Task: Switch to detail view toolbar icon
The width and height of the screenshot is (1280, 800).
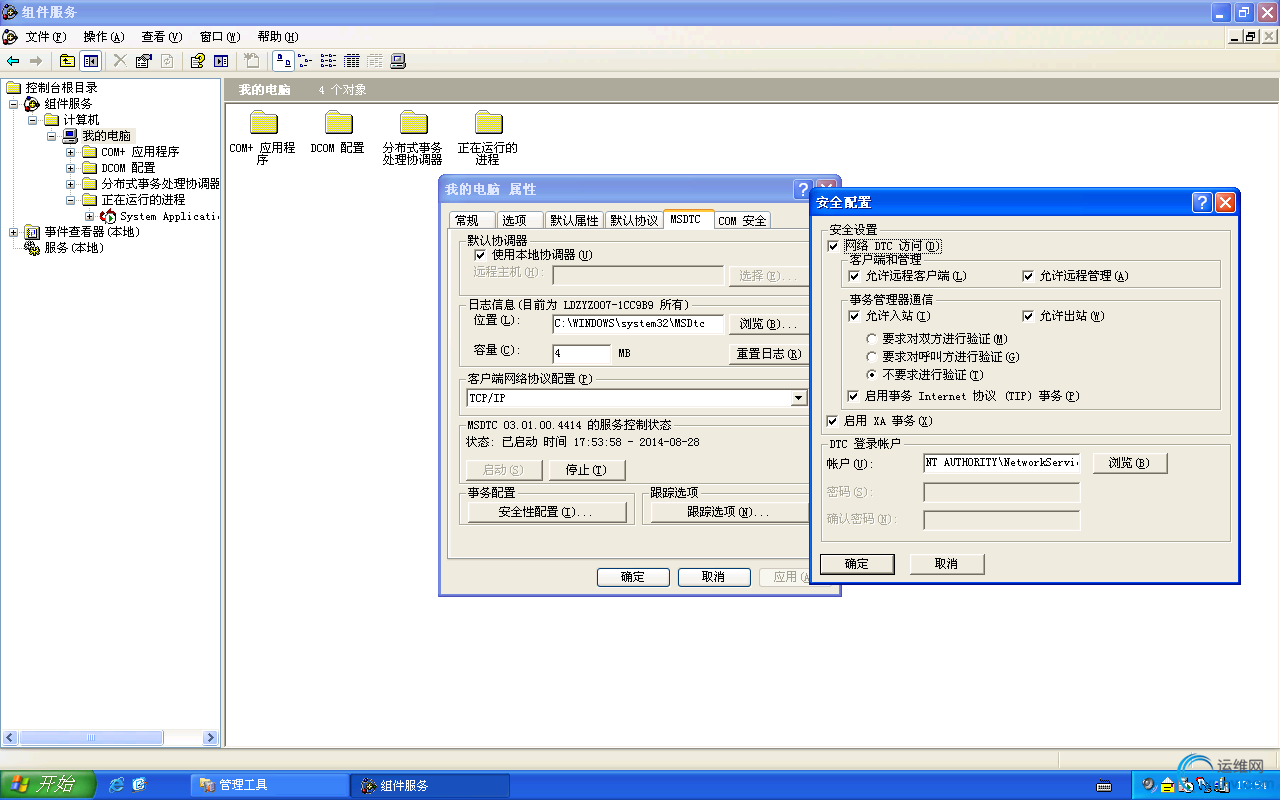Action: 352,61
